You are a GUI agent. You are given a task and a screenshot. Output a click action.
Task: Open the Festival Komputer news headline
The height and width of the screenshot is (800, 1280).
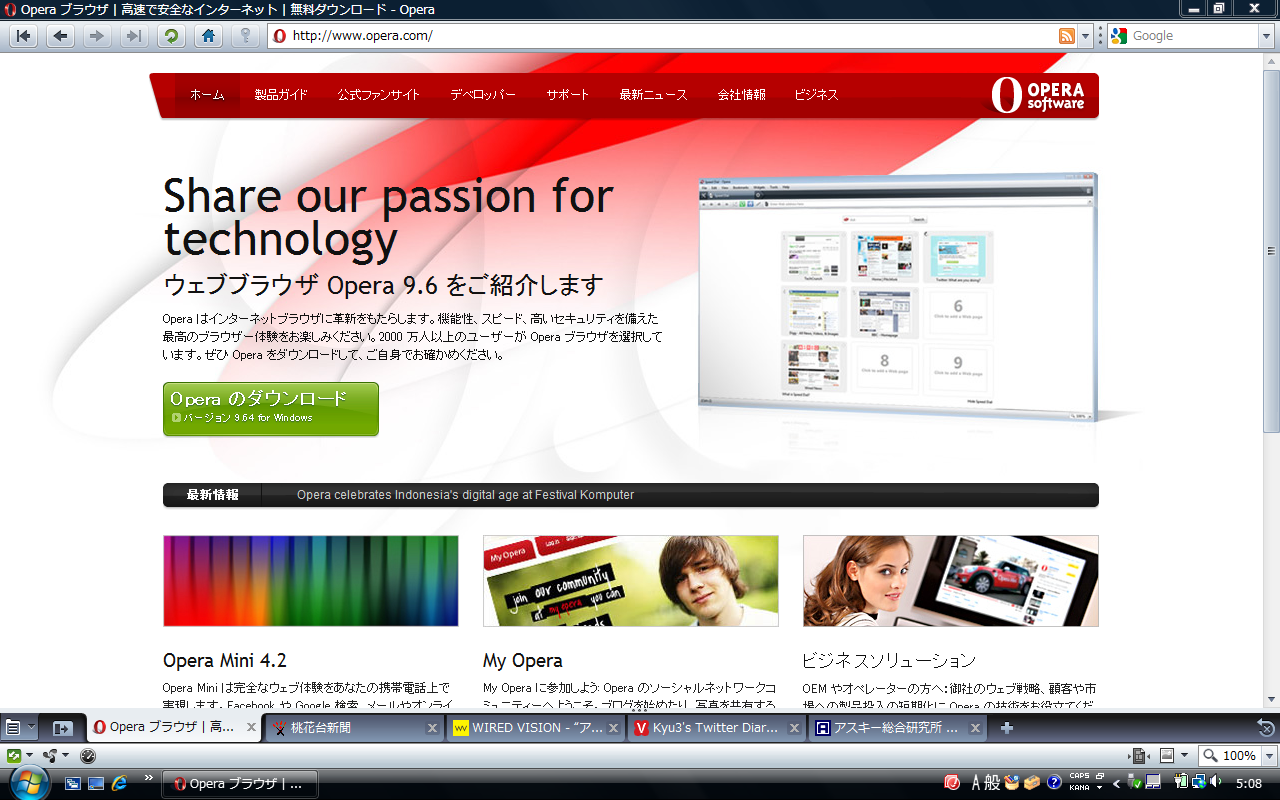tap(465, 495)
